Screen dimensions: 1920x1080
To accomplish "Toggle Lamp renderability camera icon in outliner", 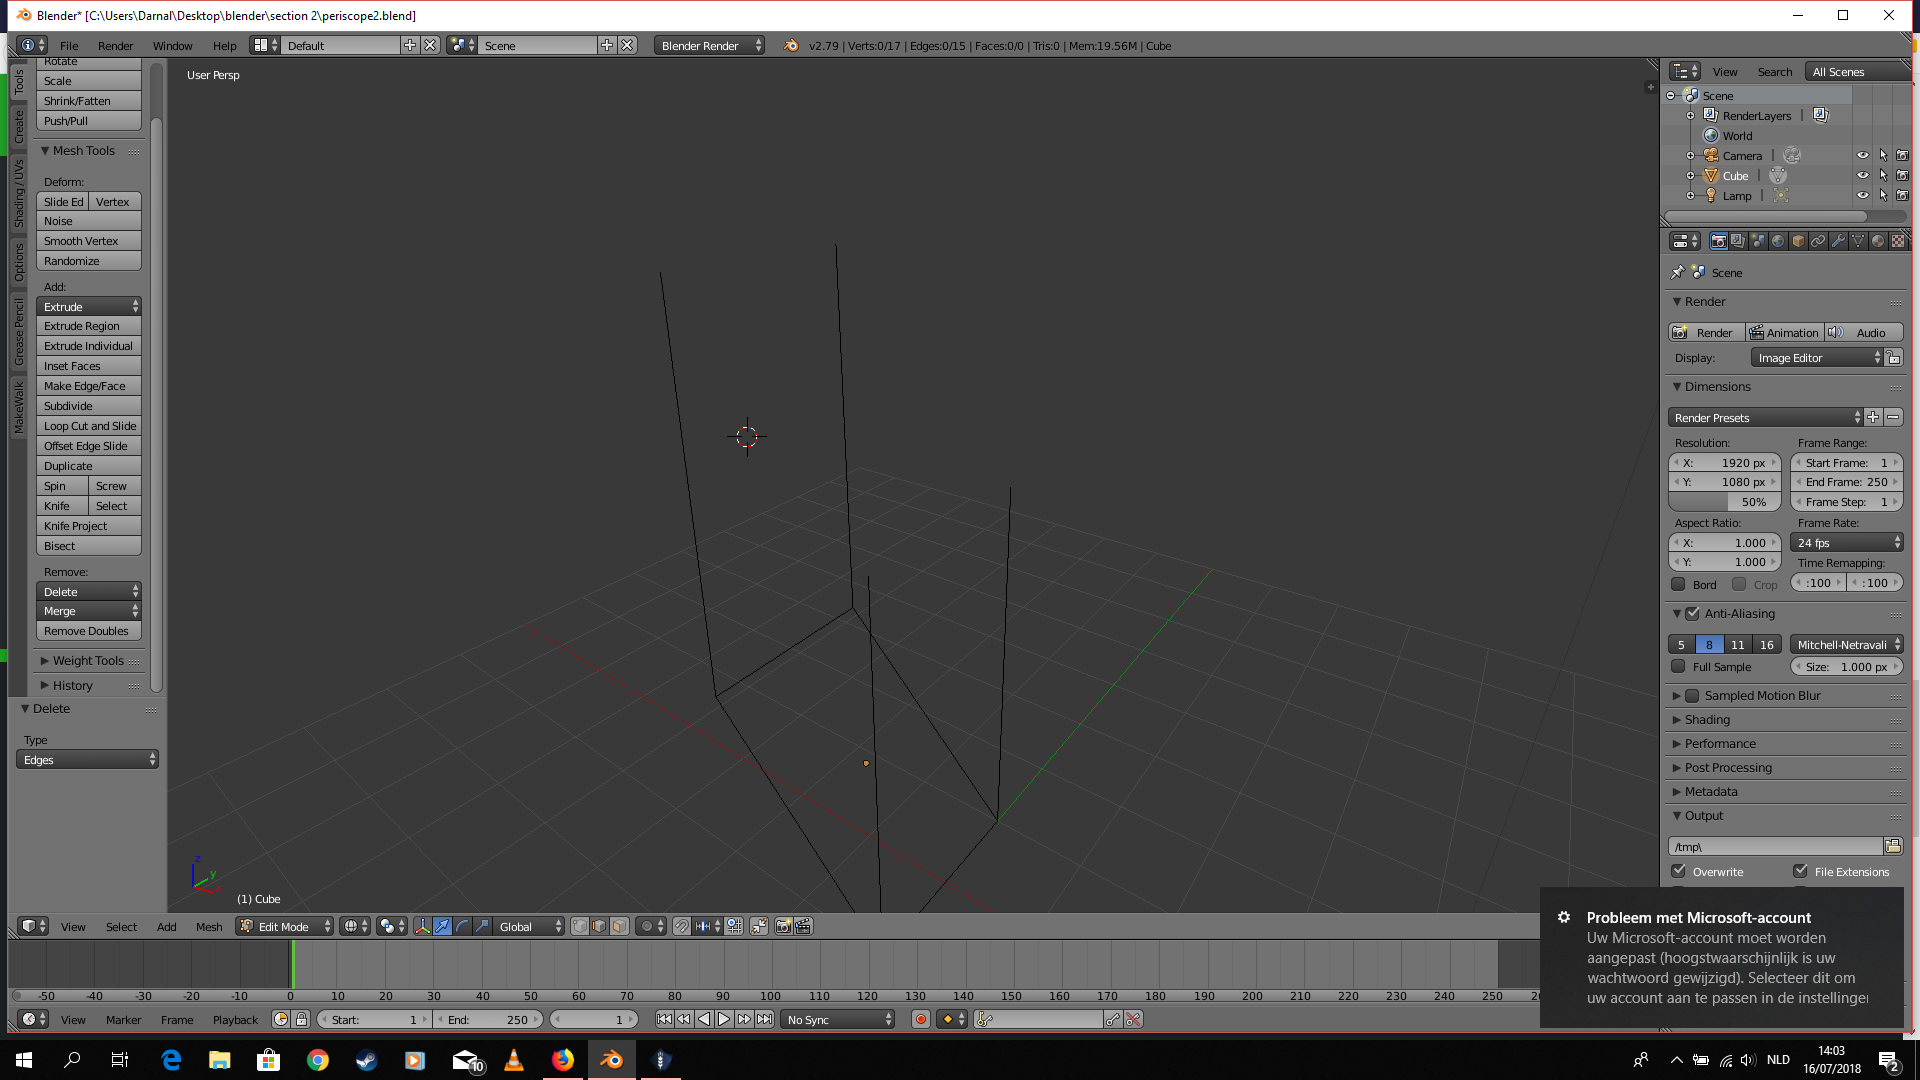I will tap(1902, 196).
